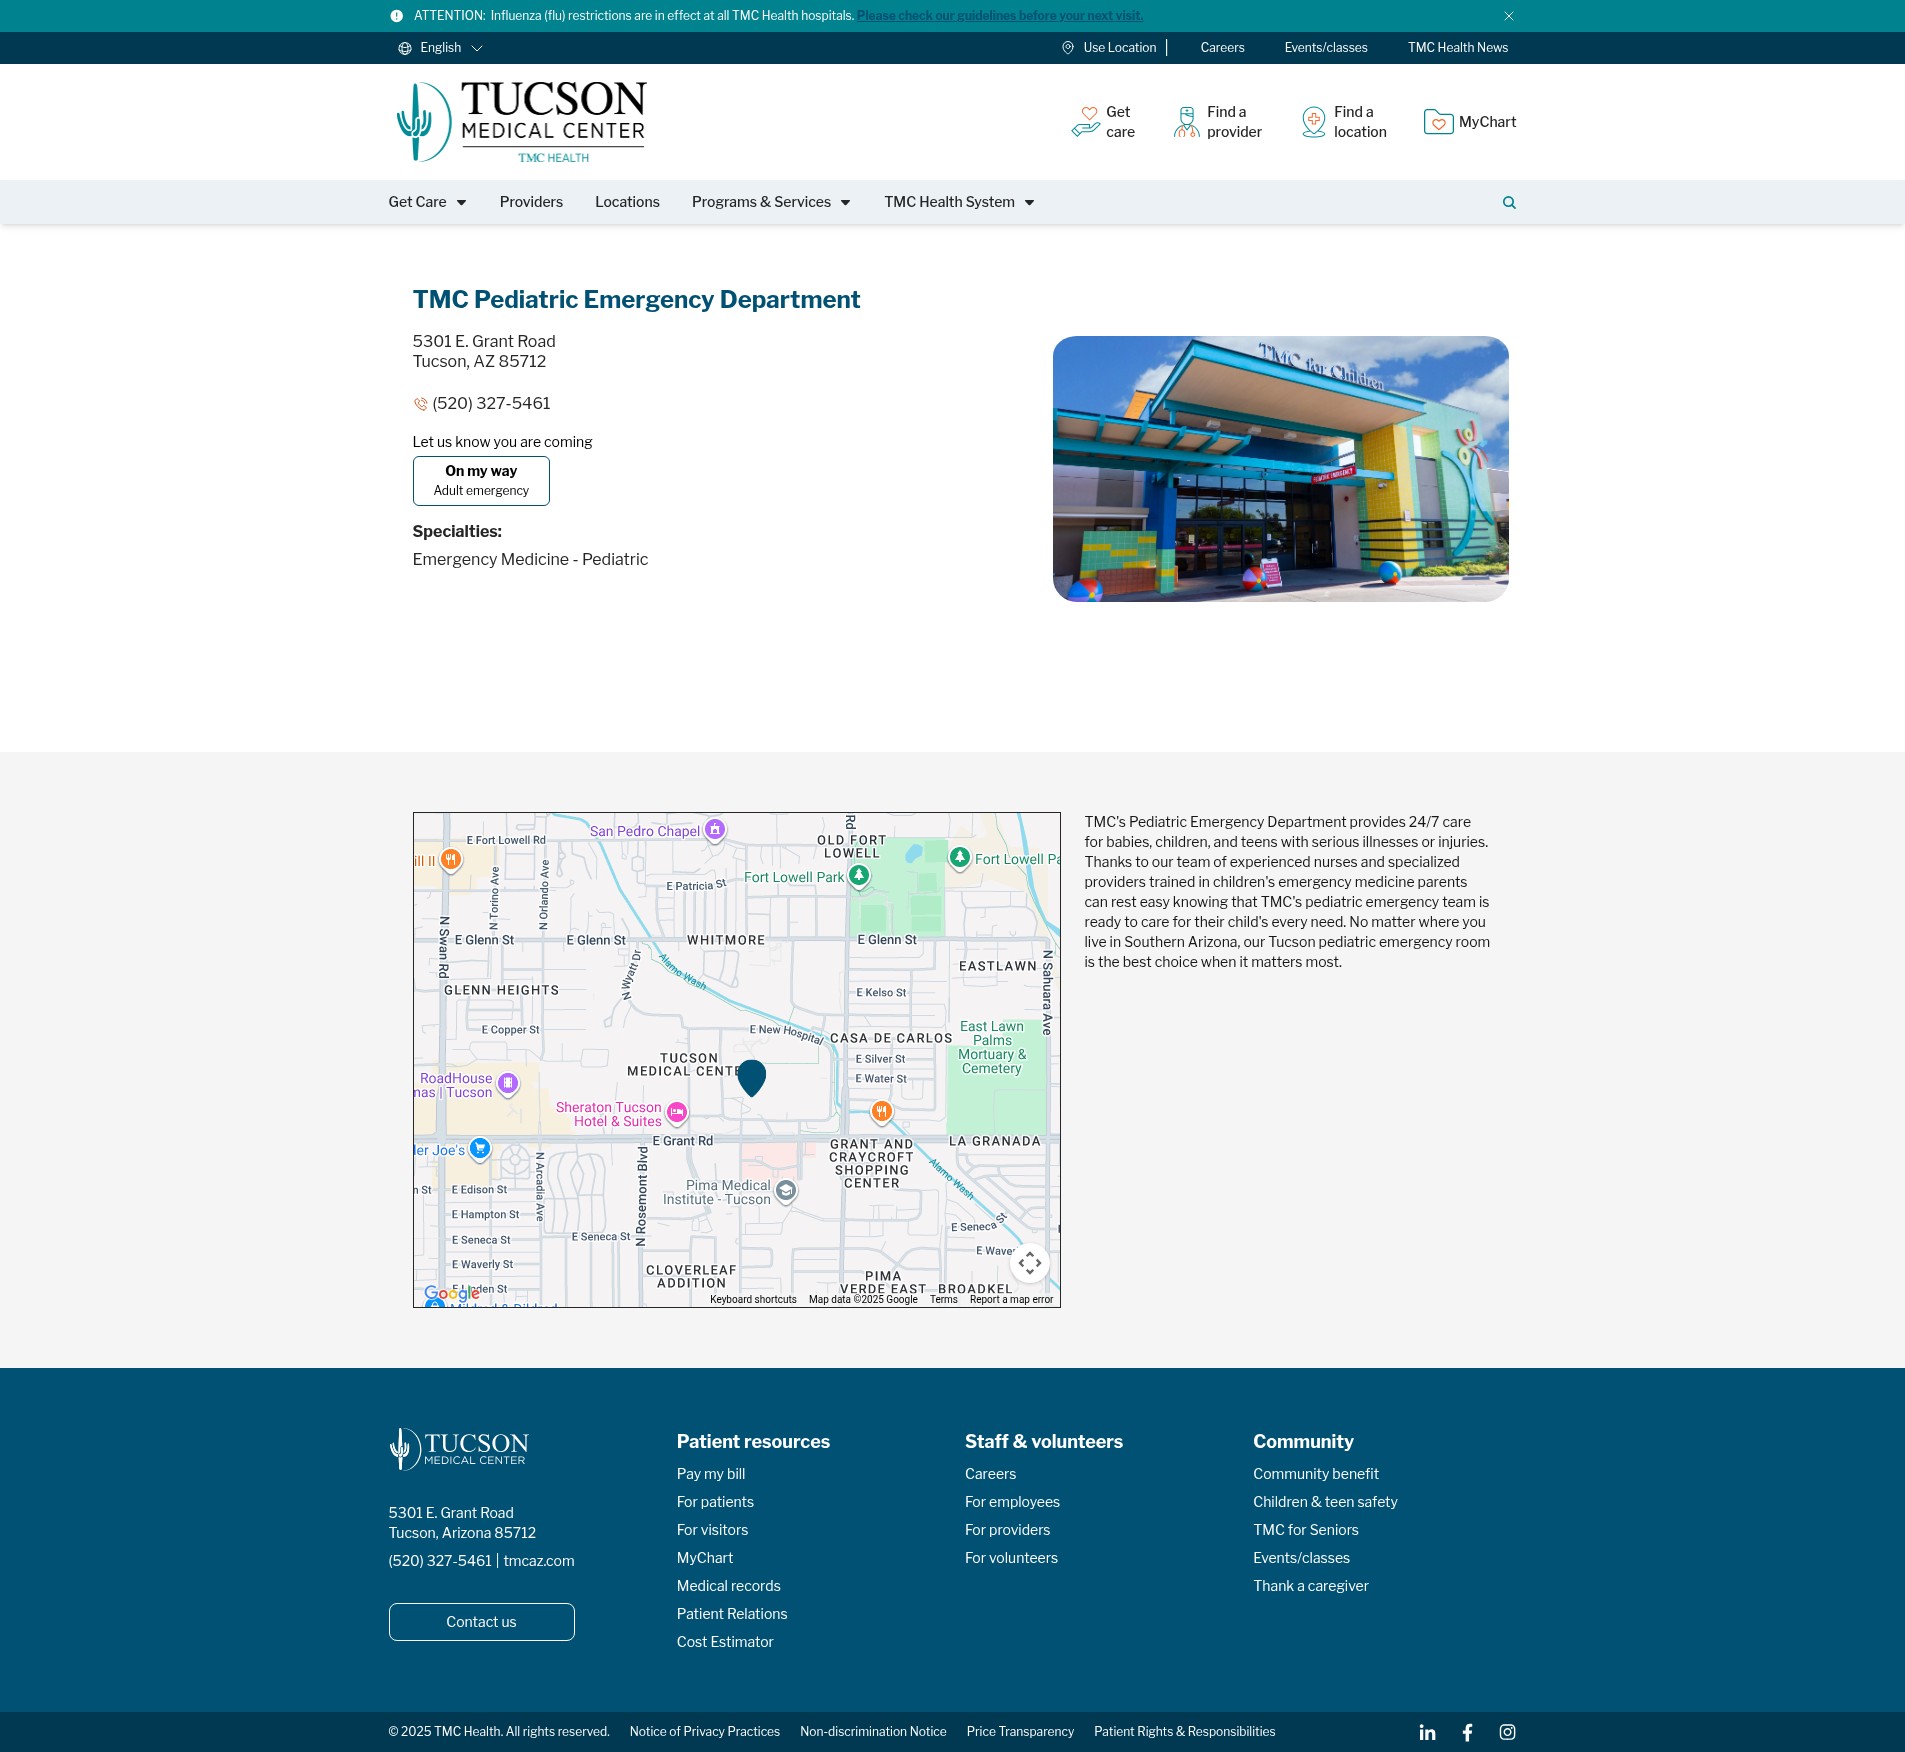Click the Facebook icon in footer
This screenshot has height=1752, width=1905.
(x=1467, y=1732)
